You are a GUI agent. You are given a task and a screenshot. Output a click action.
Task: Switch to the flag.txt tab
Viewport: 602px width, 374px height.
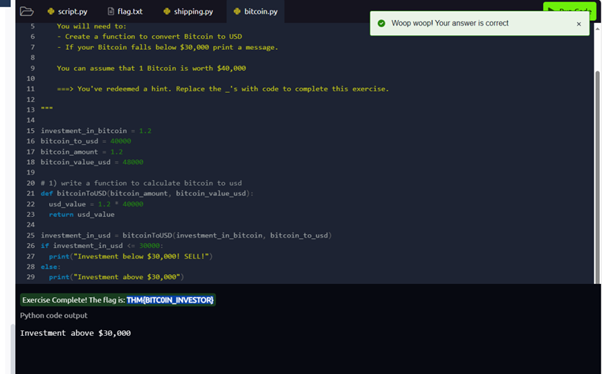[x=125, y=12]
